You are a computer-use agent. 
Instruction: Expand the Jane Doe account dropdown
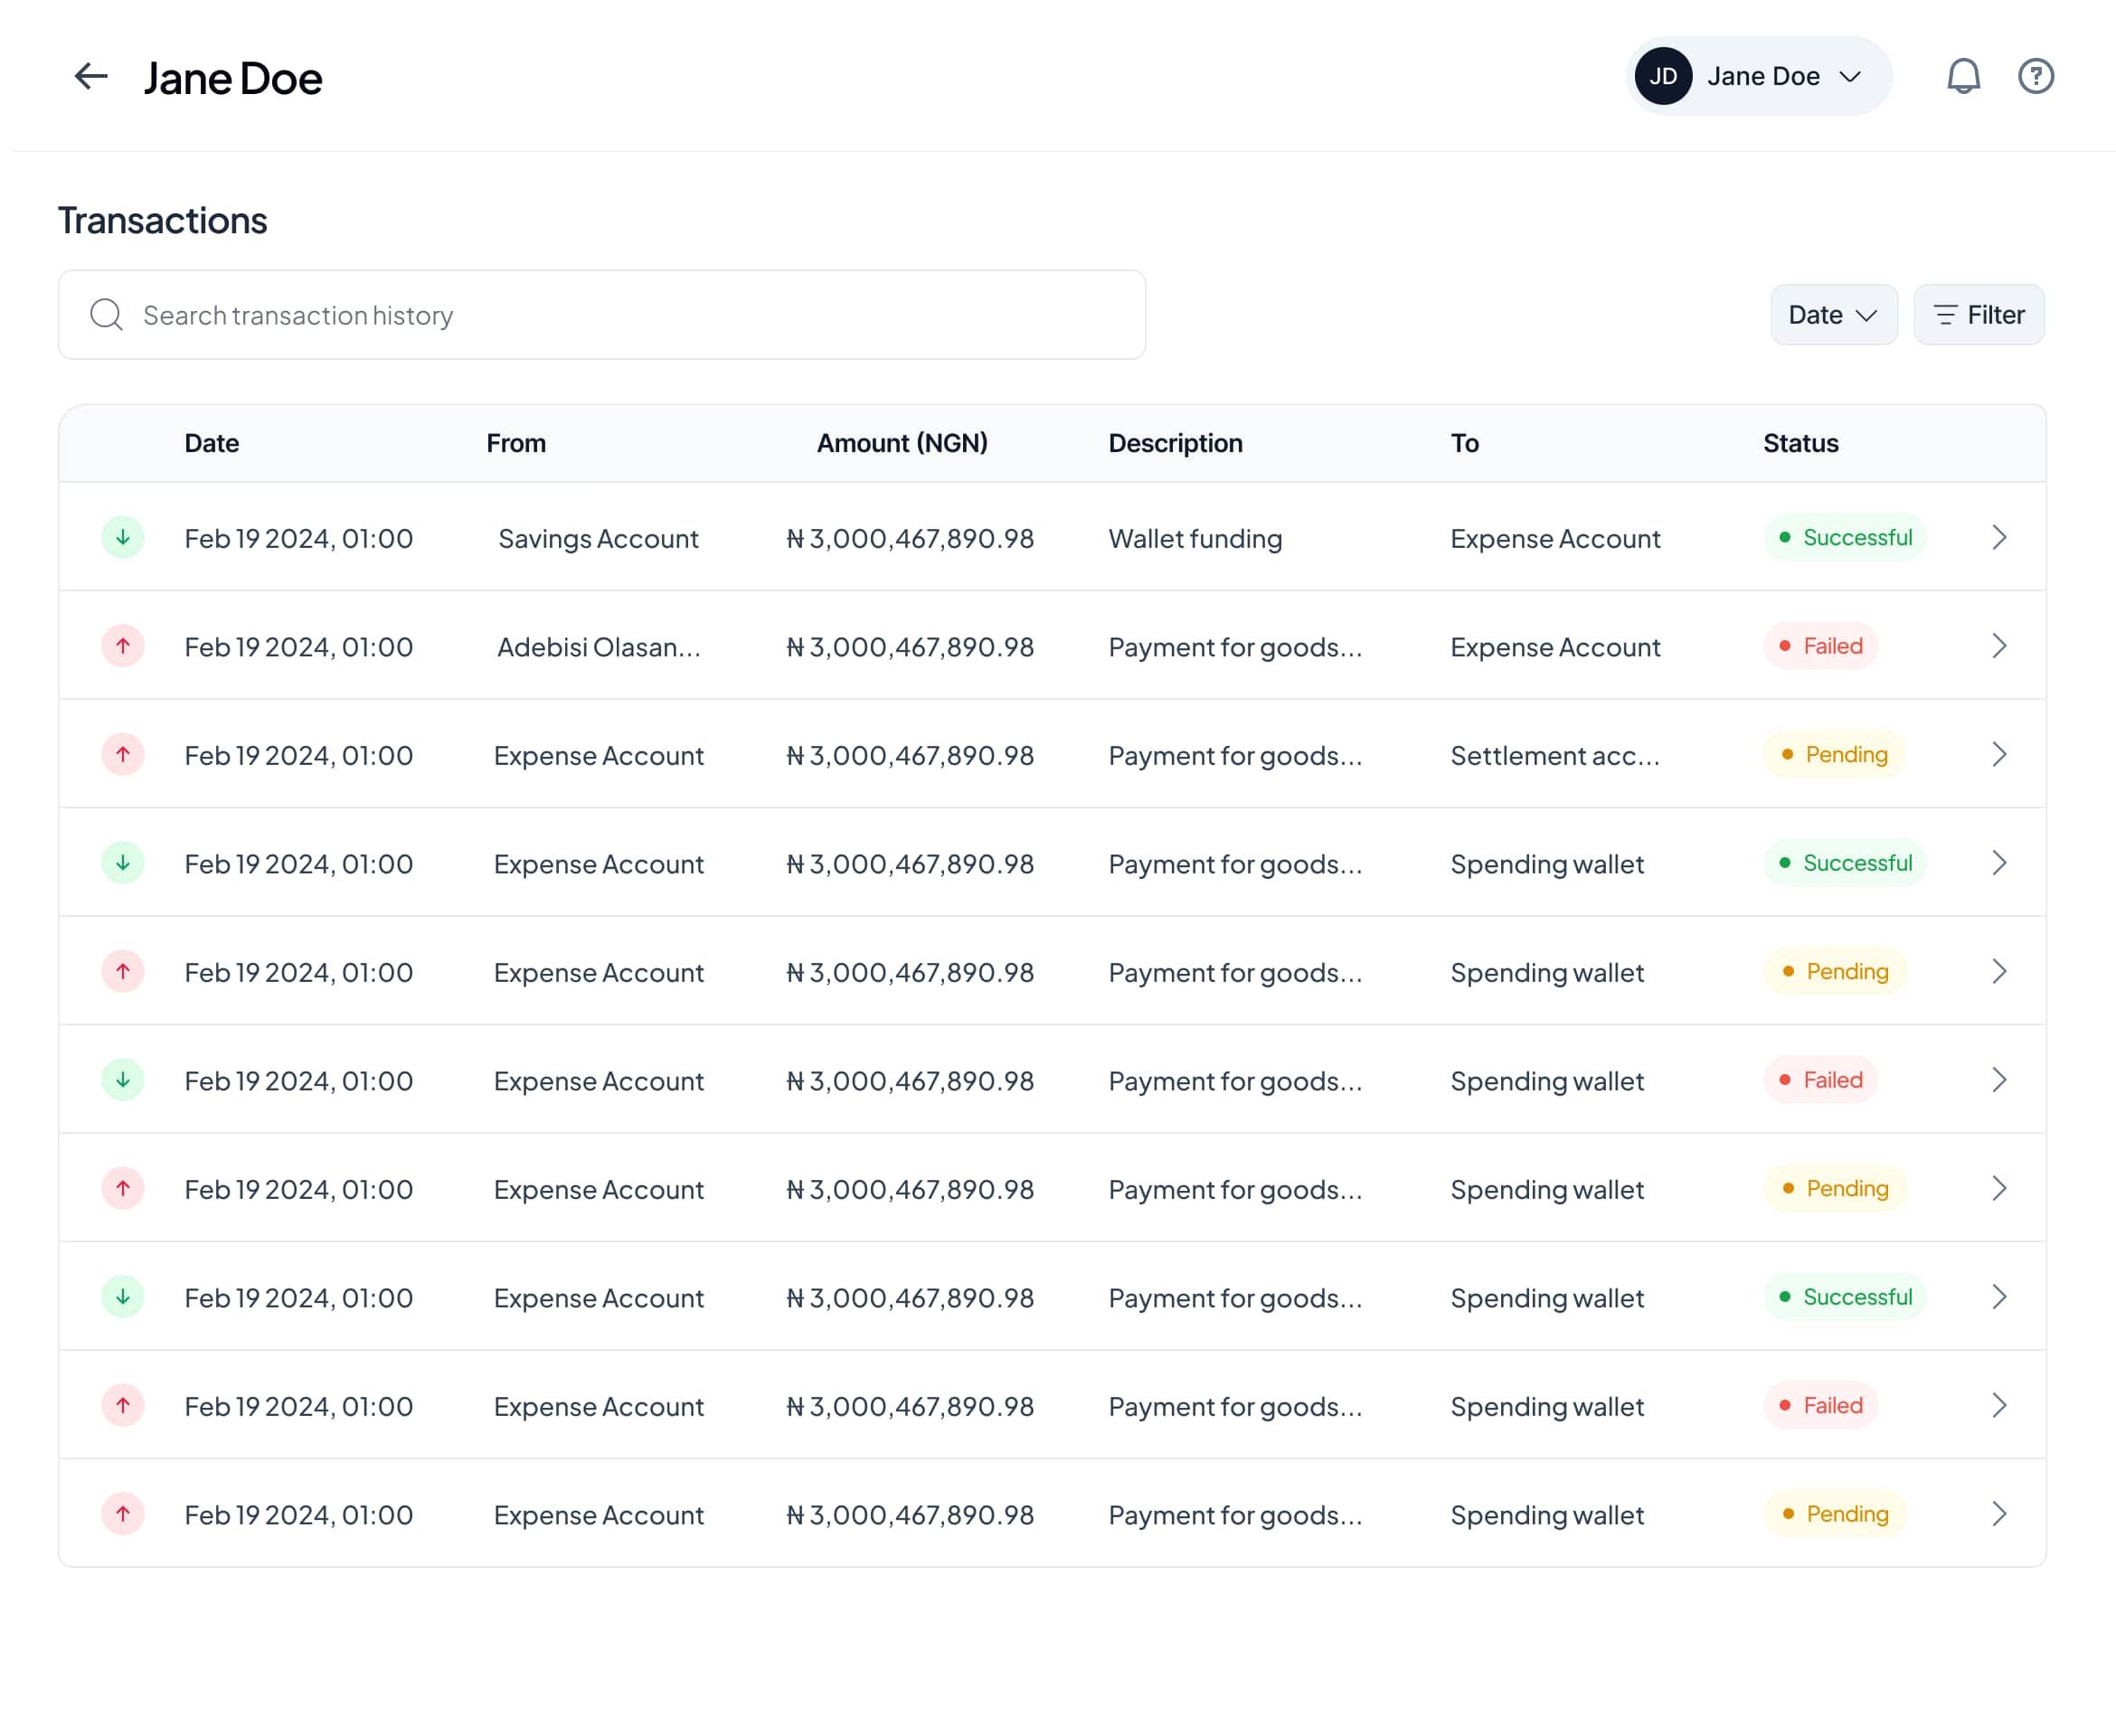tap(1850, 76)
